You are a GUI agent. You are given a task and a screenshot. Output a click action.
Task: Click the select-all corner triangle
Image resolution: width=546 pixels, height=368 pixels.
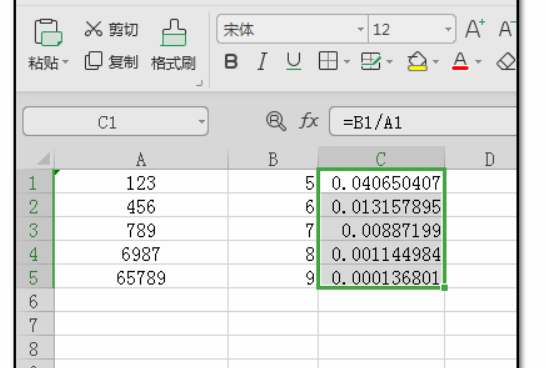(x=44, y=158)
